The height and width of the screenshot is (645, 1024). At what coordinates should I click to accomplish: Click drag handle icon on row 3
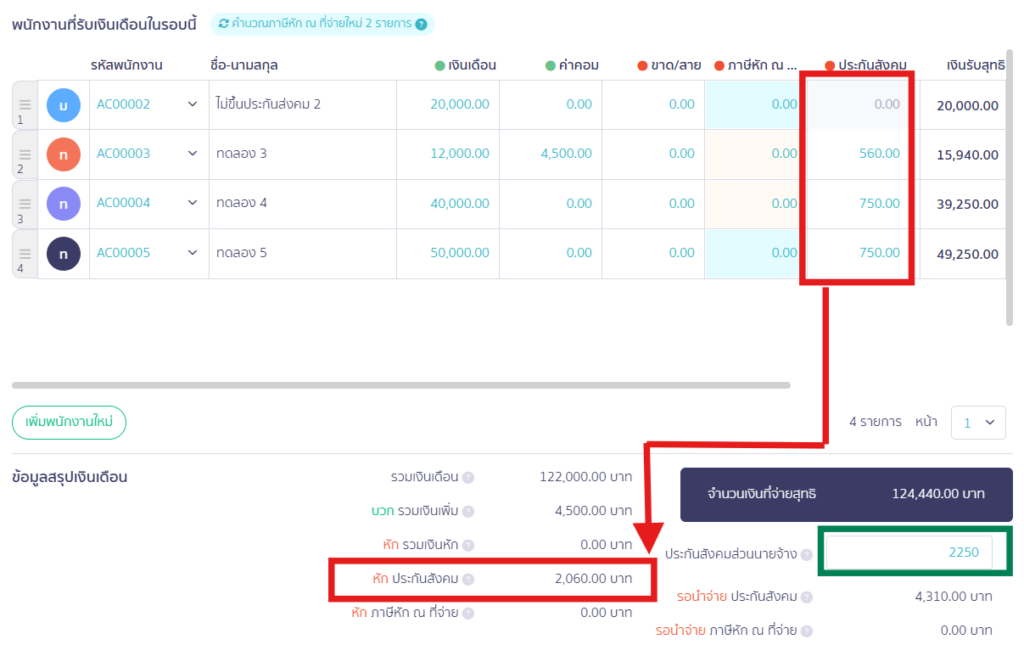[25, 204]
